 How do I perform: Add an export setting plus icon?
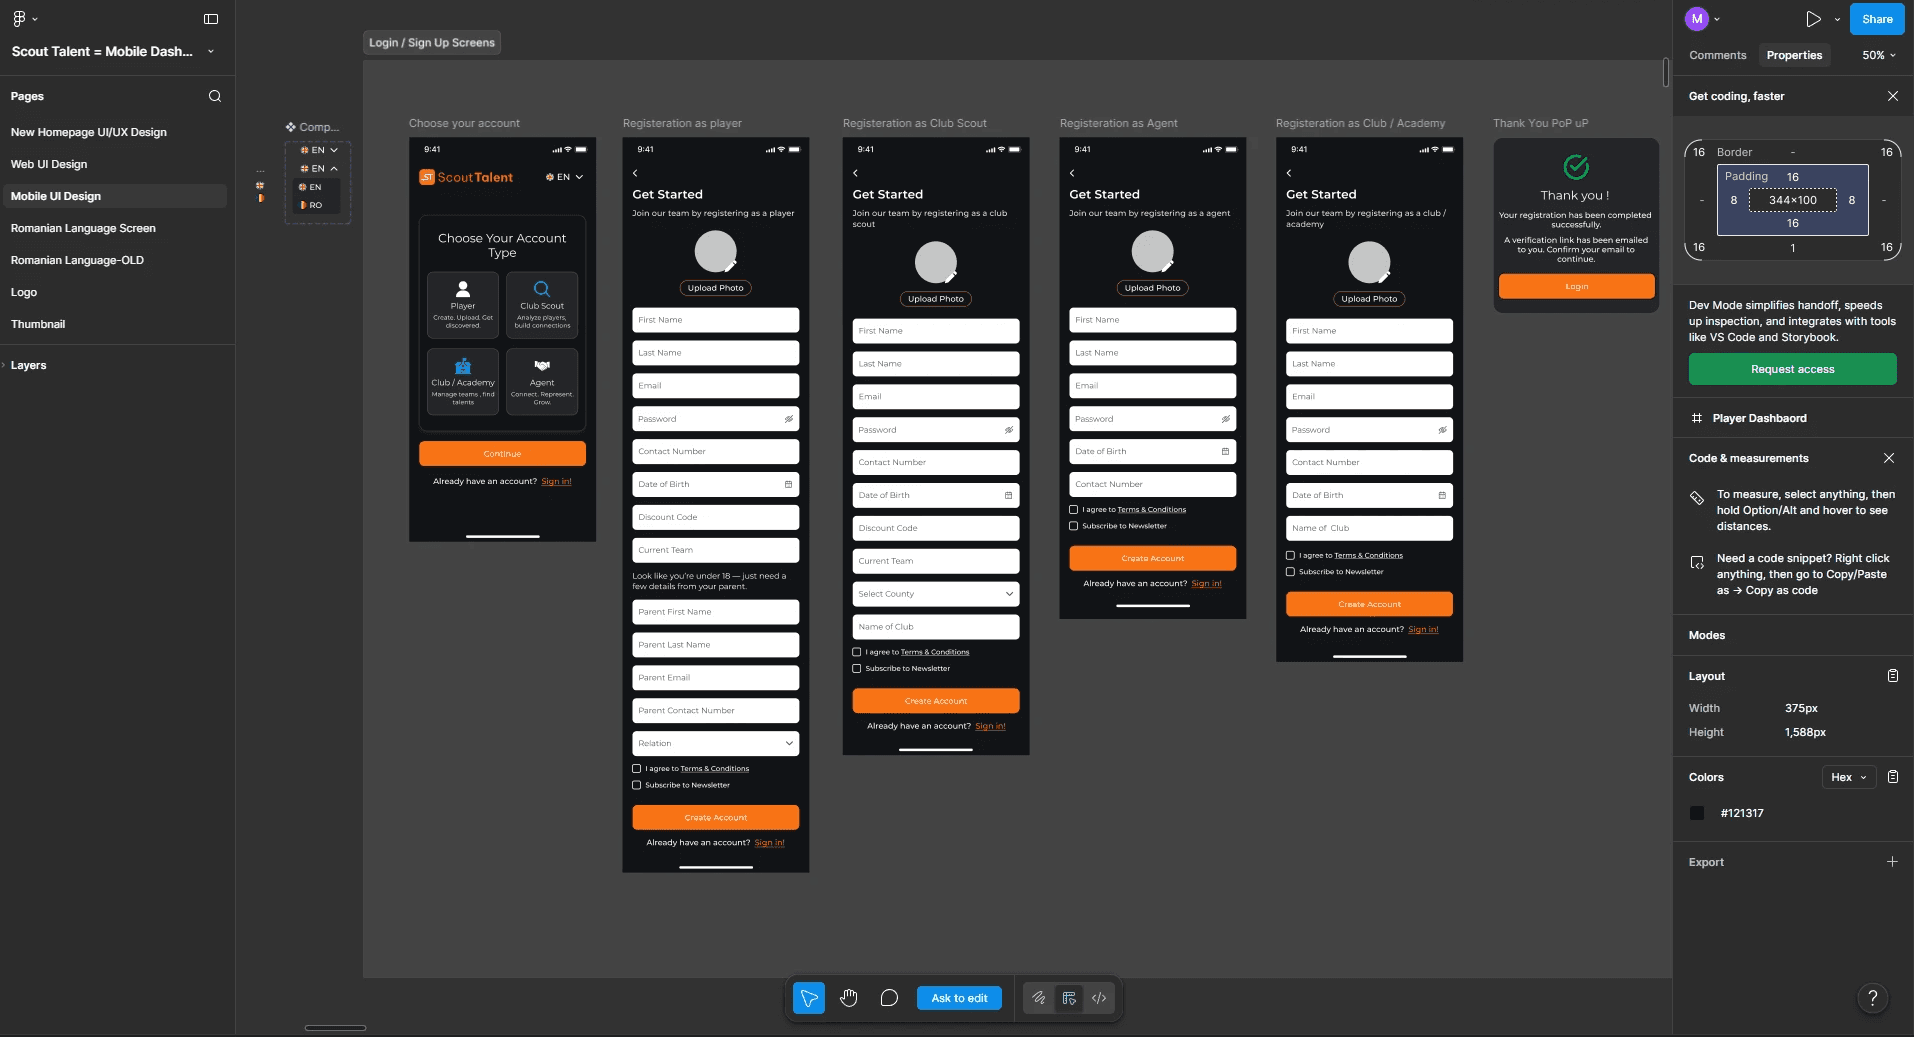[x=1892, y=862]
